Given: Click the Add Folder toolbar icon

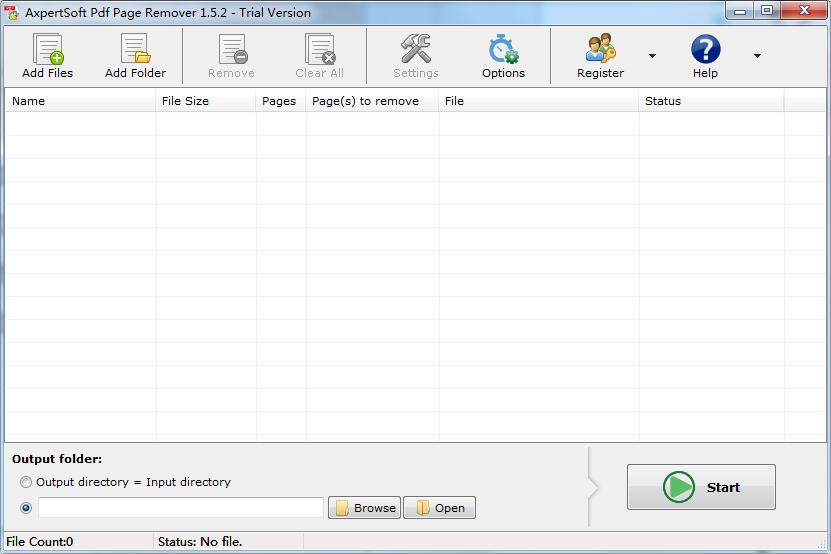Looking at the screenshot, I should tap(135, 49).
